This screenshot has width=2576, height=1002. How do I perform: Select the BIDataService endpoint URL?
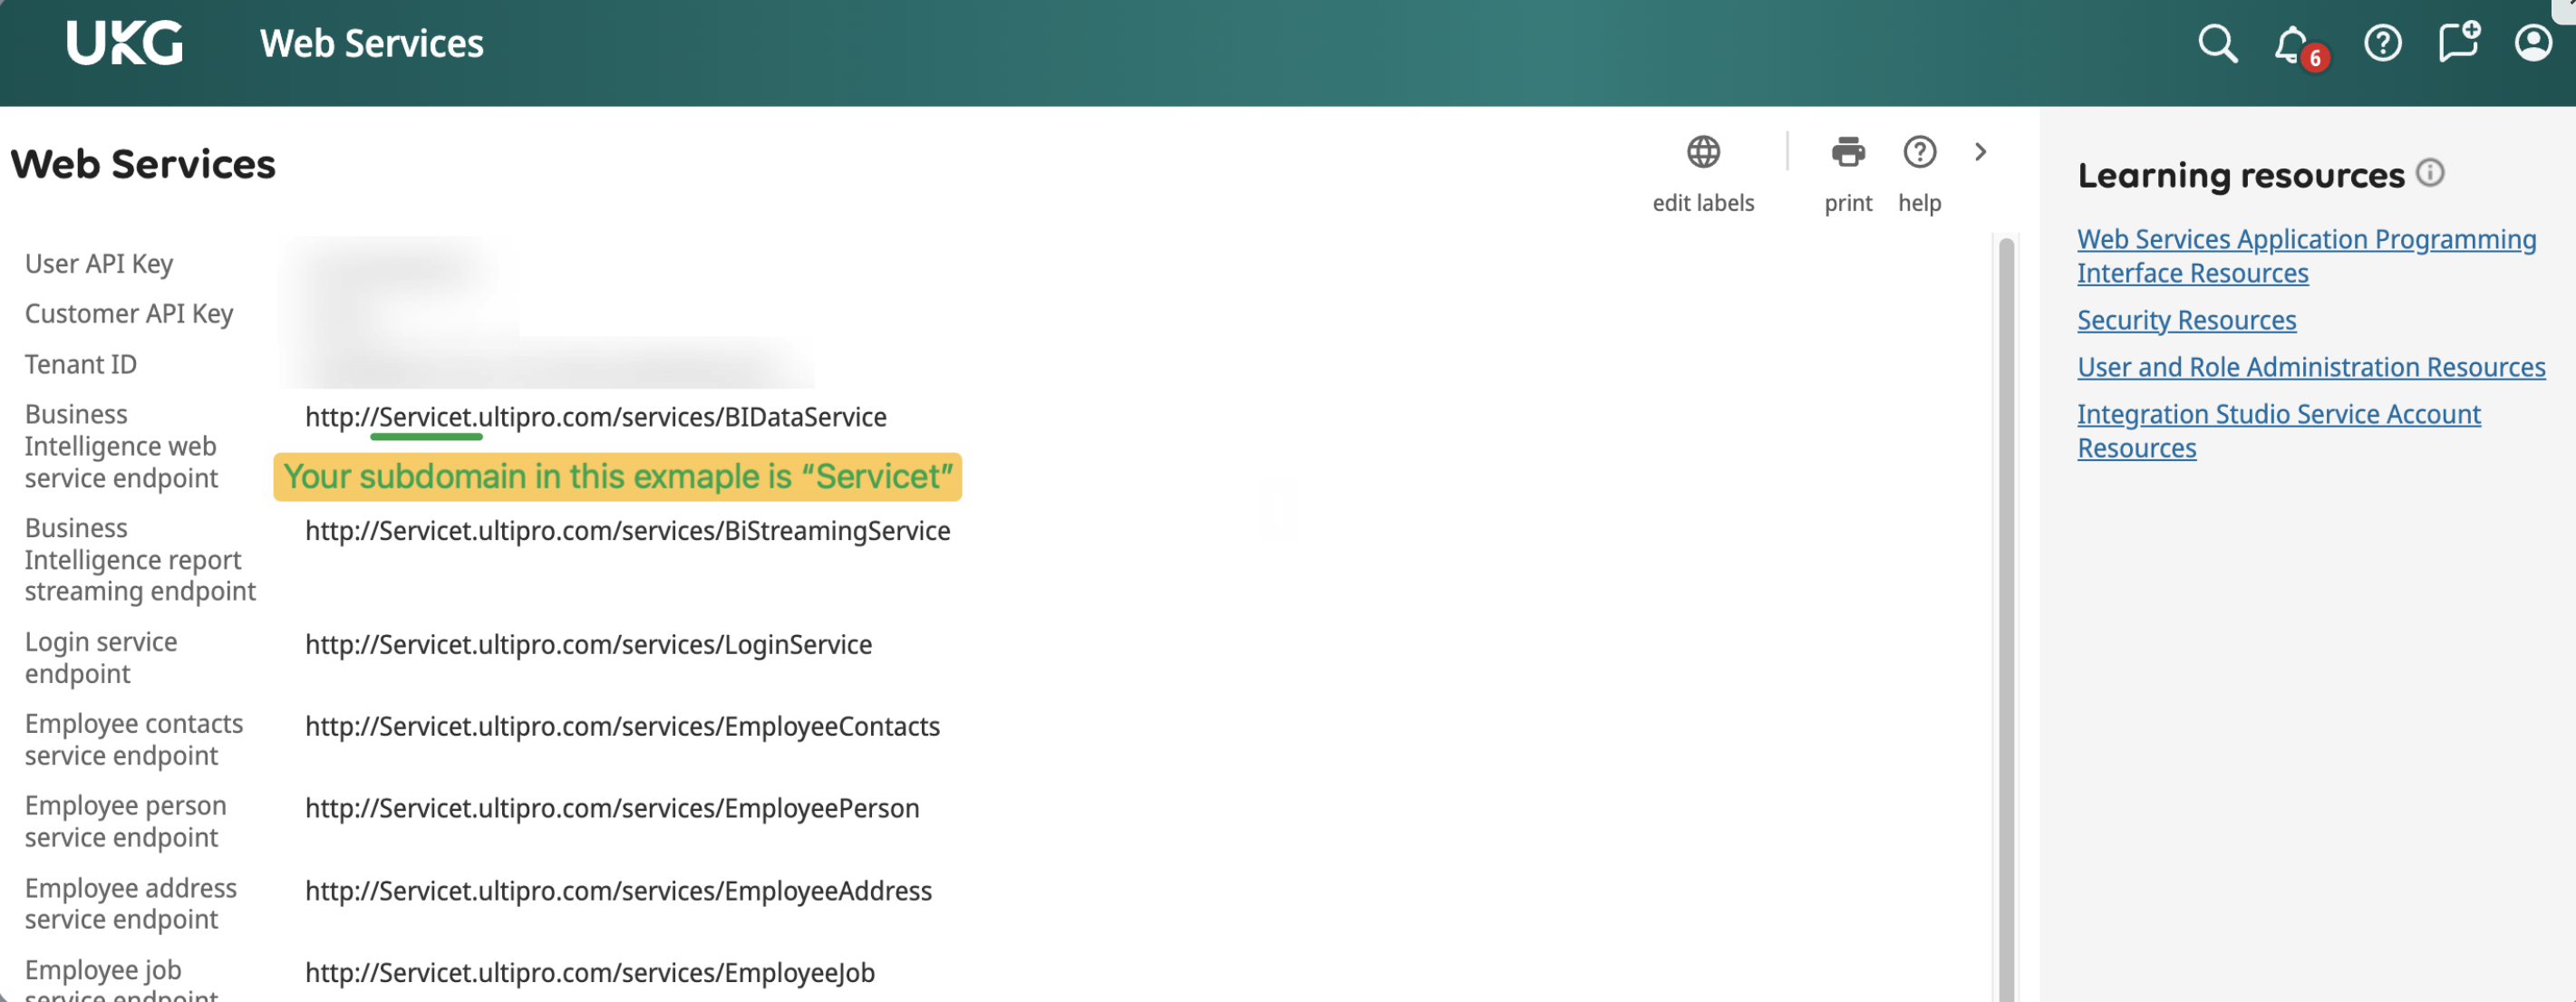(595, 417)
